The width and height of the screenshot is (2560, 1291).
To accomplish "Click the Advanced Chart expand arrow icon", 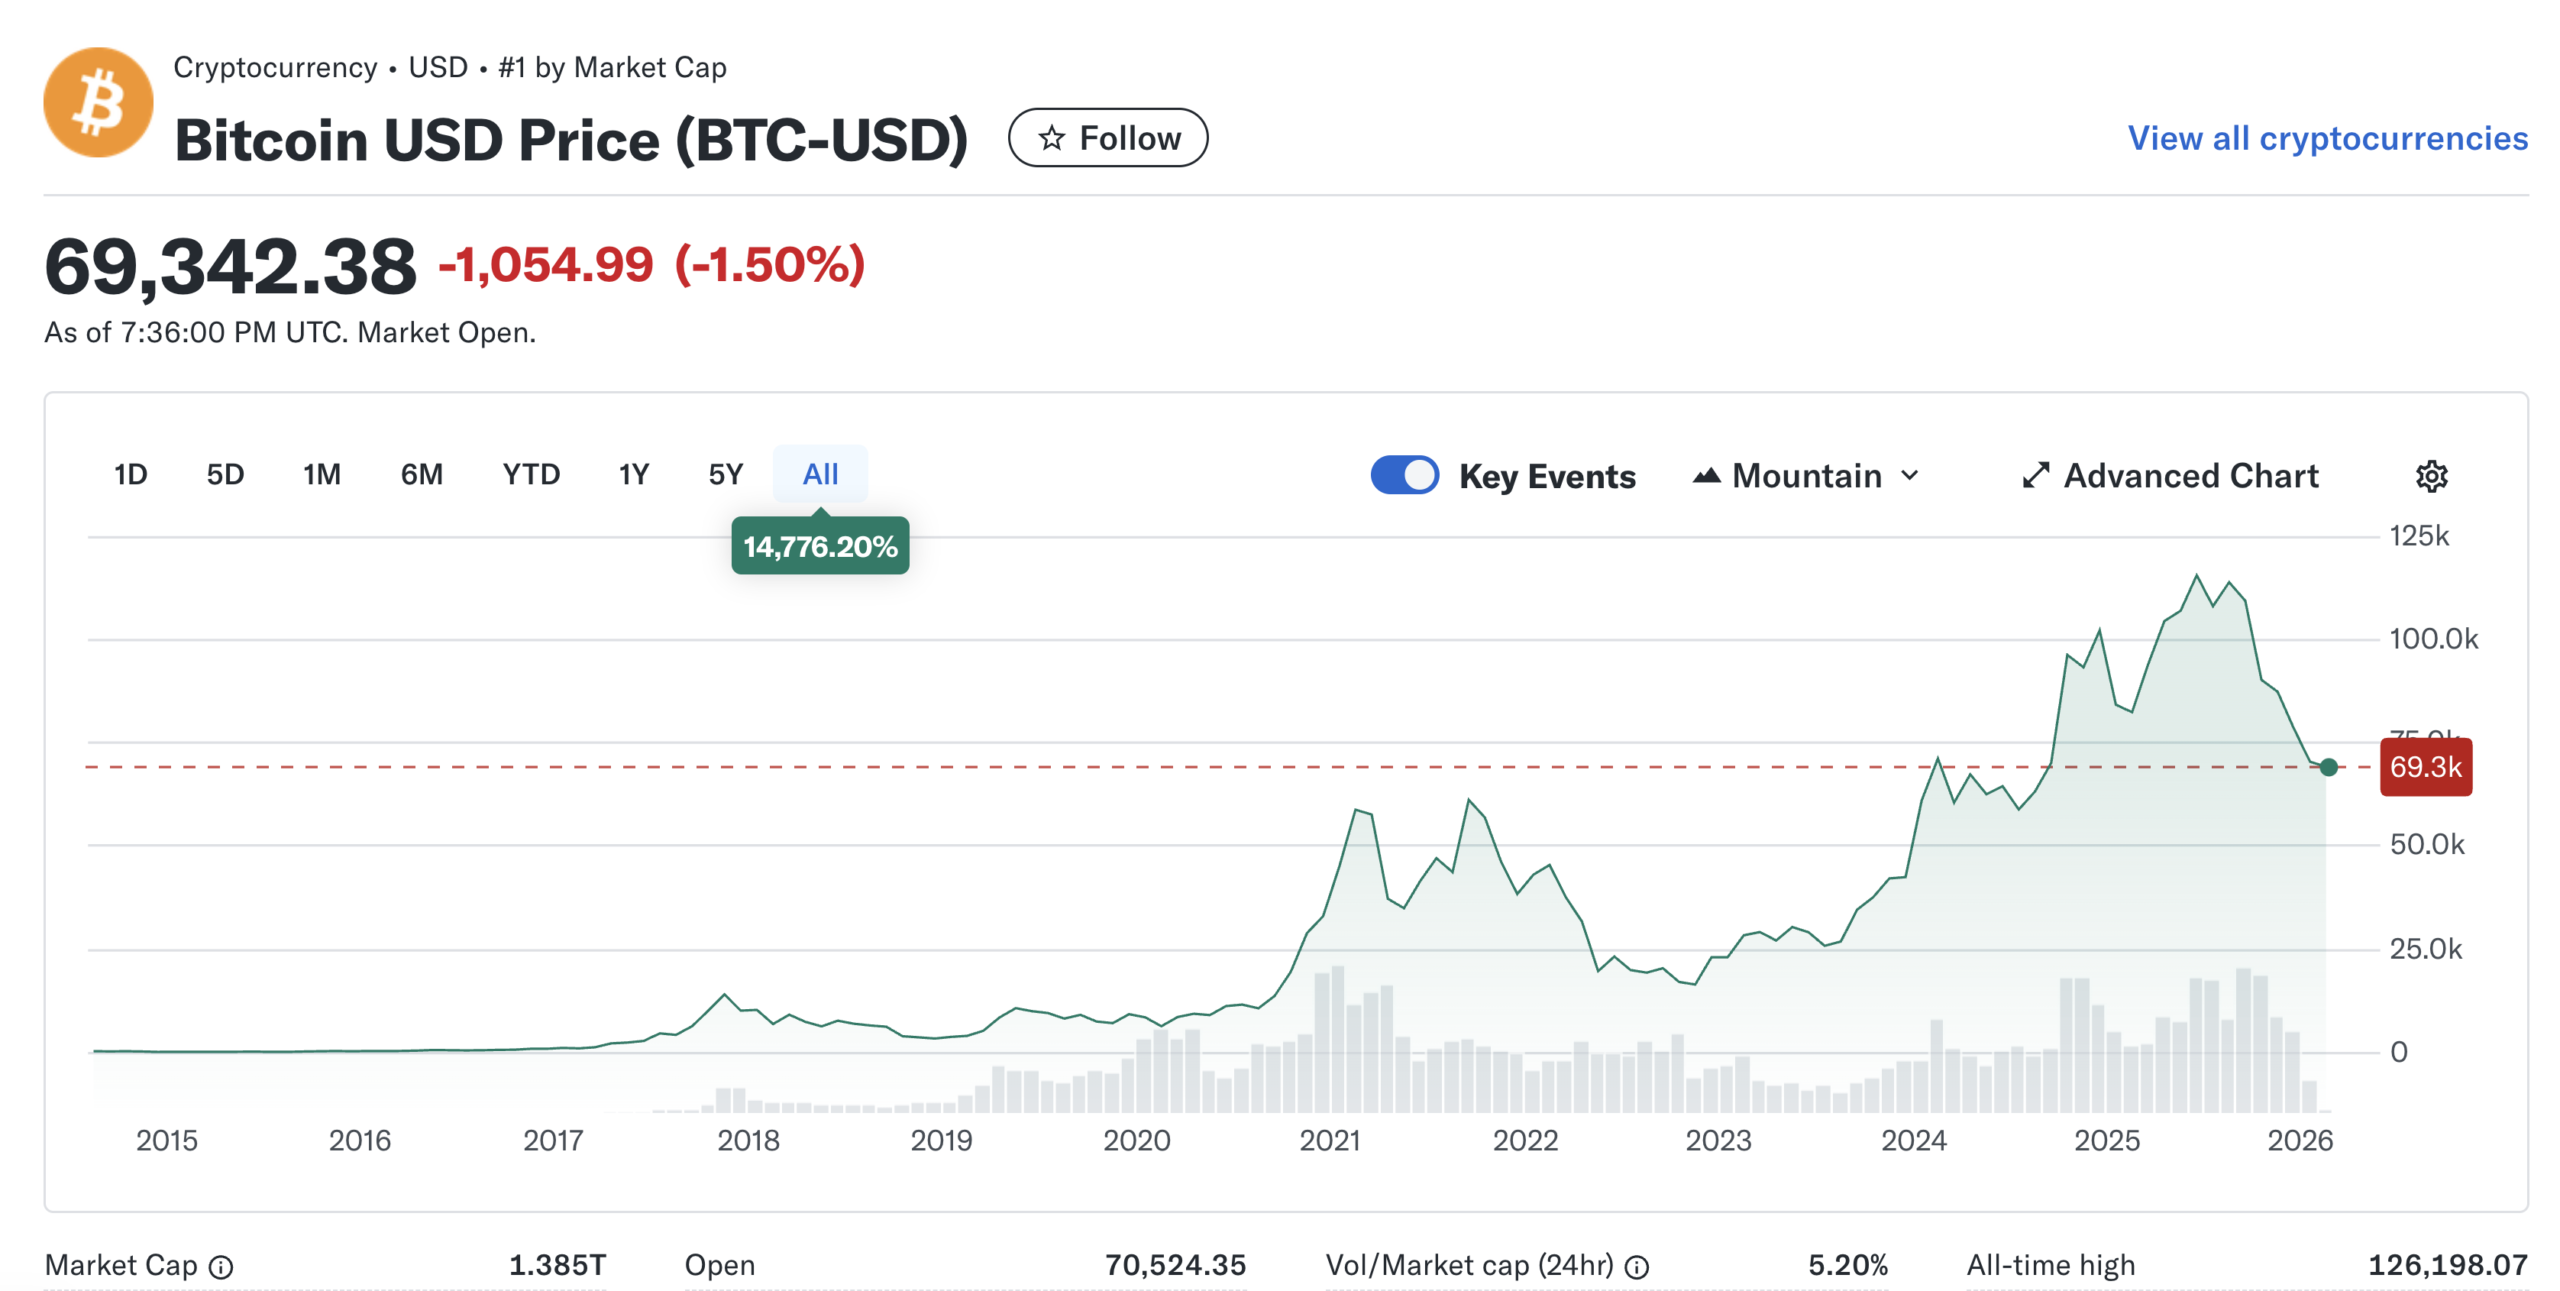I will tap(2035, 476).
